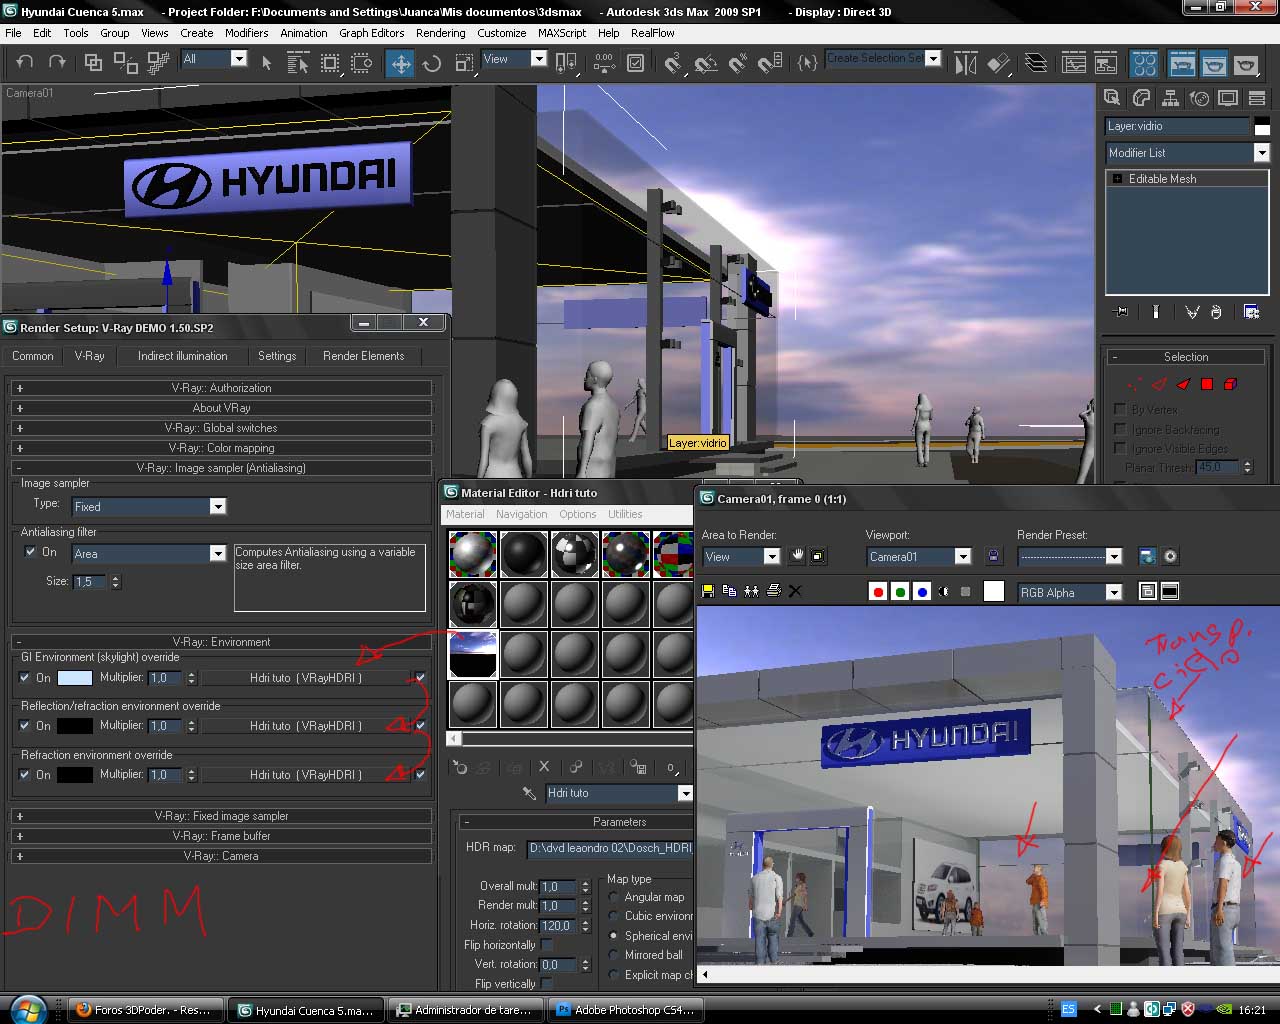Open the Rendering menu

[x=440, y=33]
